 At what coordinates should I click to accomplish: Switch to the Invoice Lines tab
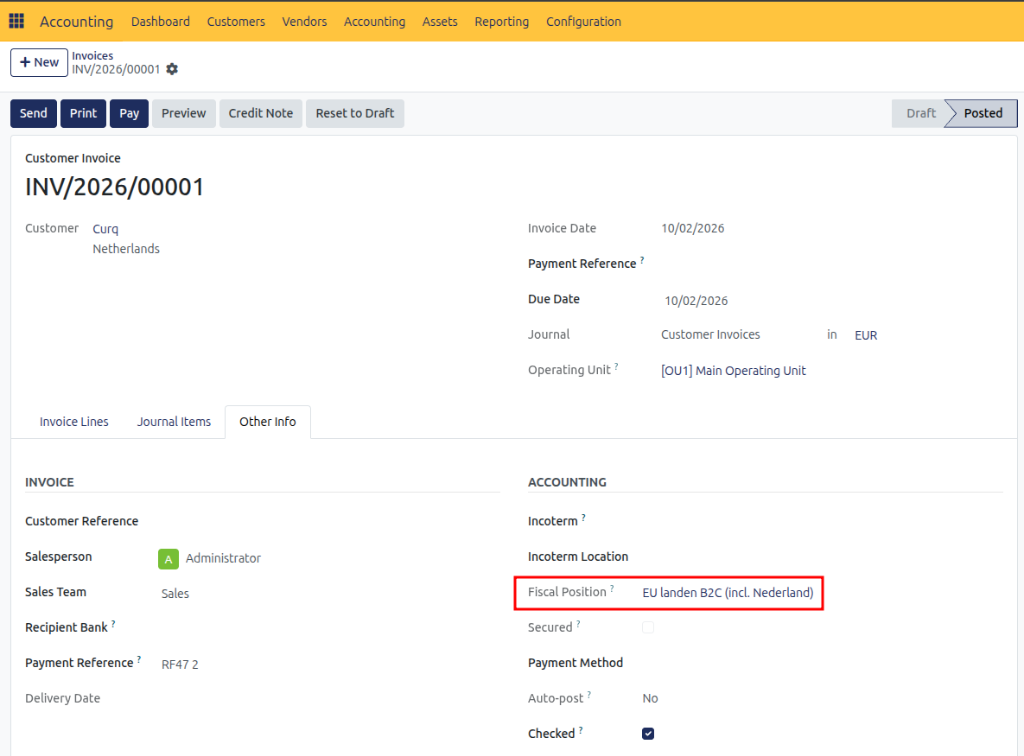tap(74, 422)
